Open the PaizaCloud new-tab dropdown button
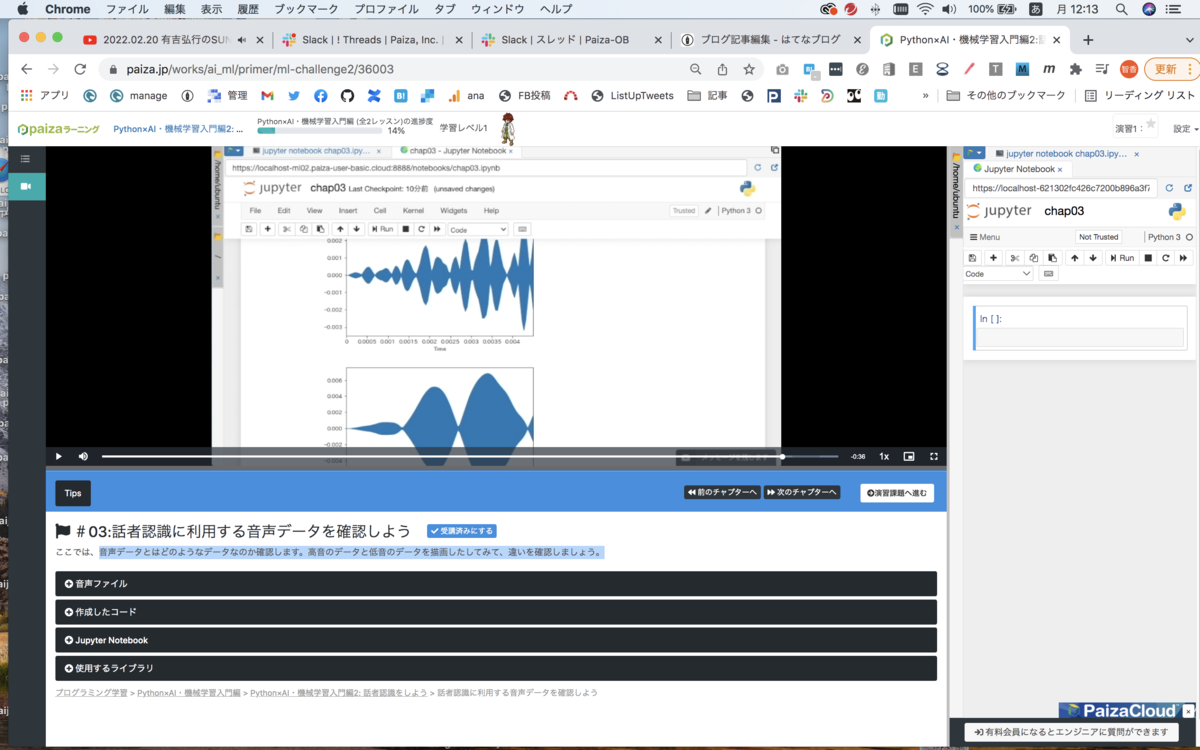Image resolution: width=1200 pixels, height=750 pixels. 974,153
